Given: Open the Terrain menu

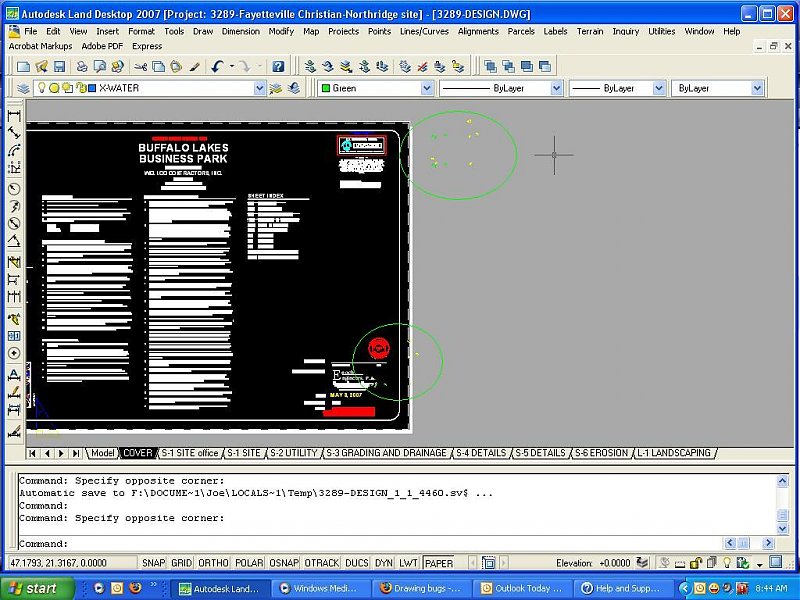Looking at the screenshot, I should pos(590,31).
